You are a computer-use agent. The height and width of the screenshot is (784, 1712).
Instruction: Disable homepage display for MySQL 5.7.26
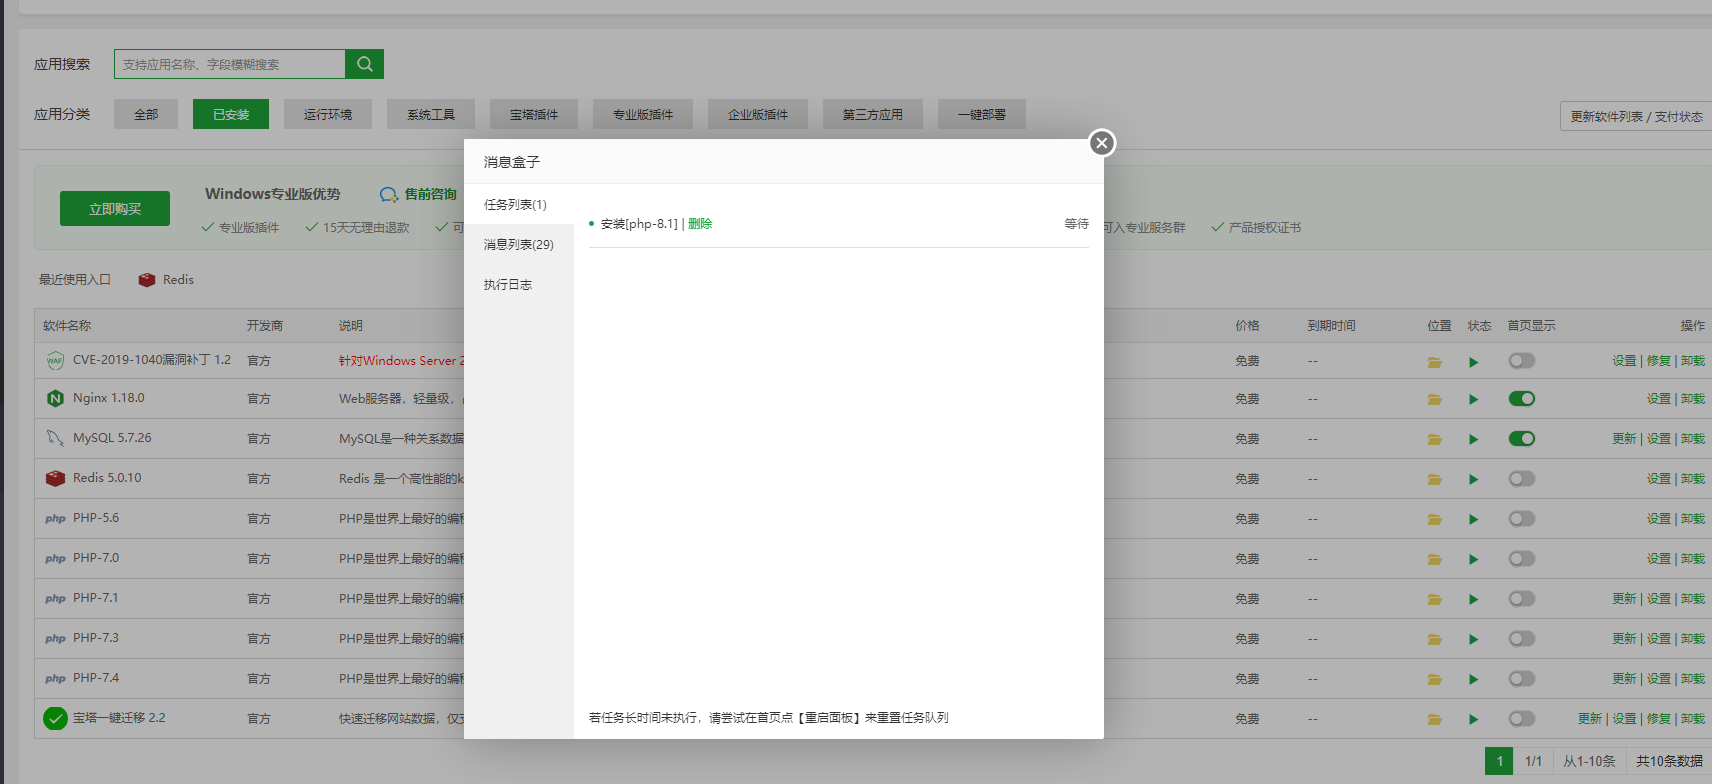click(1522, 438)
